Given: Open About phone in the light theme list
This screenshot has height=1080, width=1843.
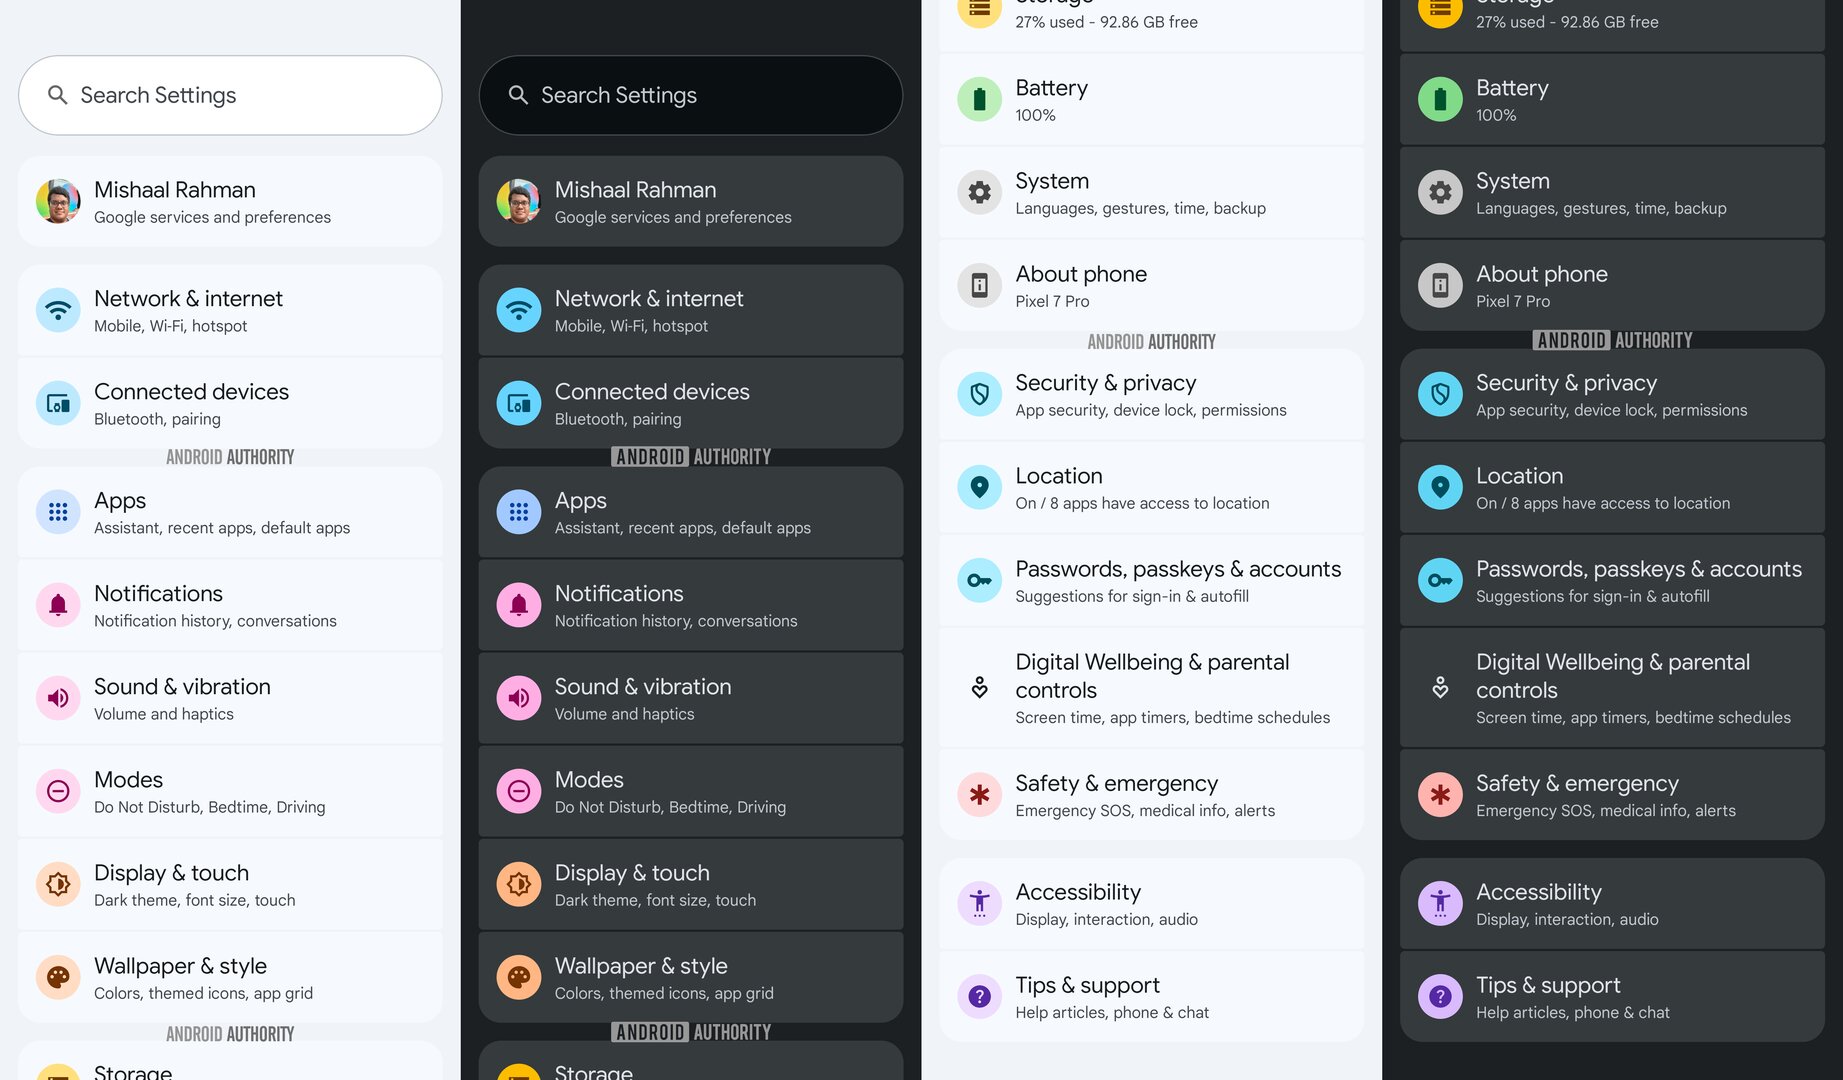Looking at the screenshot, I should (x=1152, y=285).
